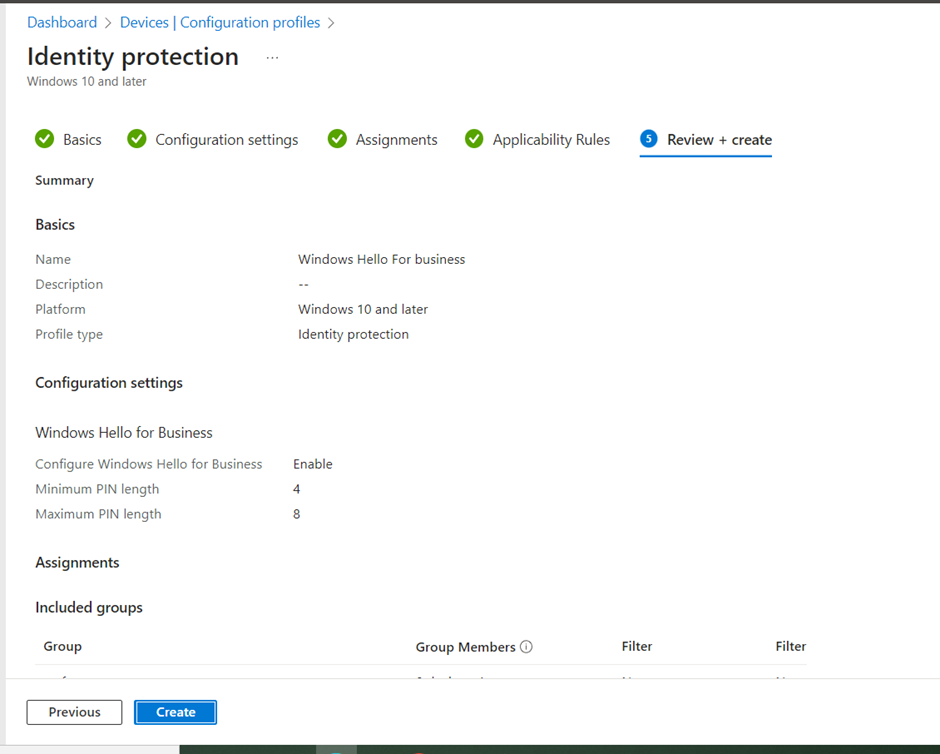Click the Description label

69,285
